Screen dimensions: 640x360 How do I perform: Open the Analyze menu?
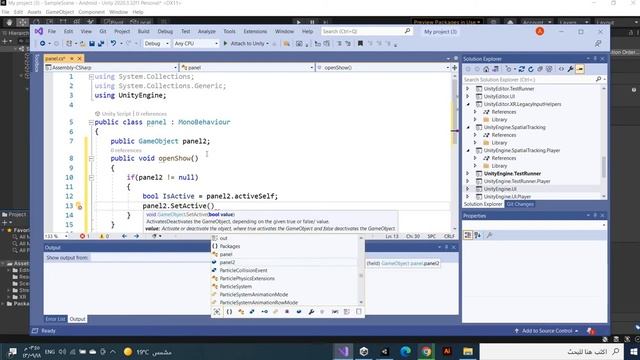(207, 31)
